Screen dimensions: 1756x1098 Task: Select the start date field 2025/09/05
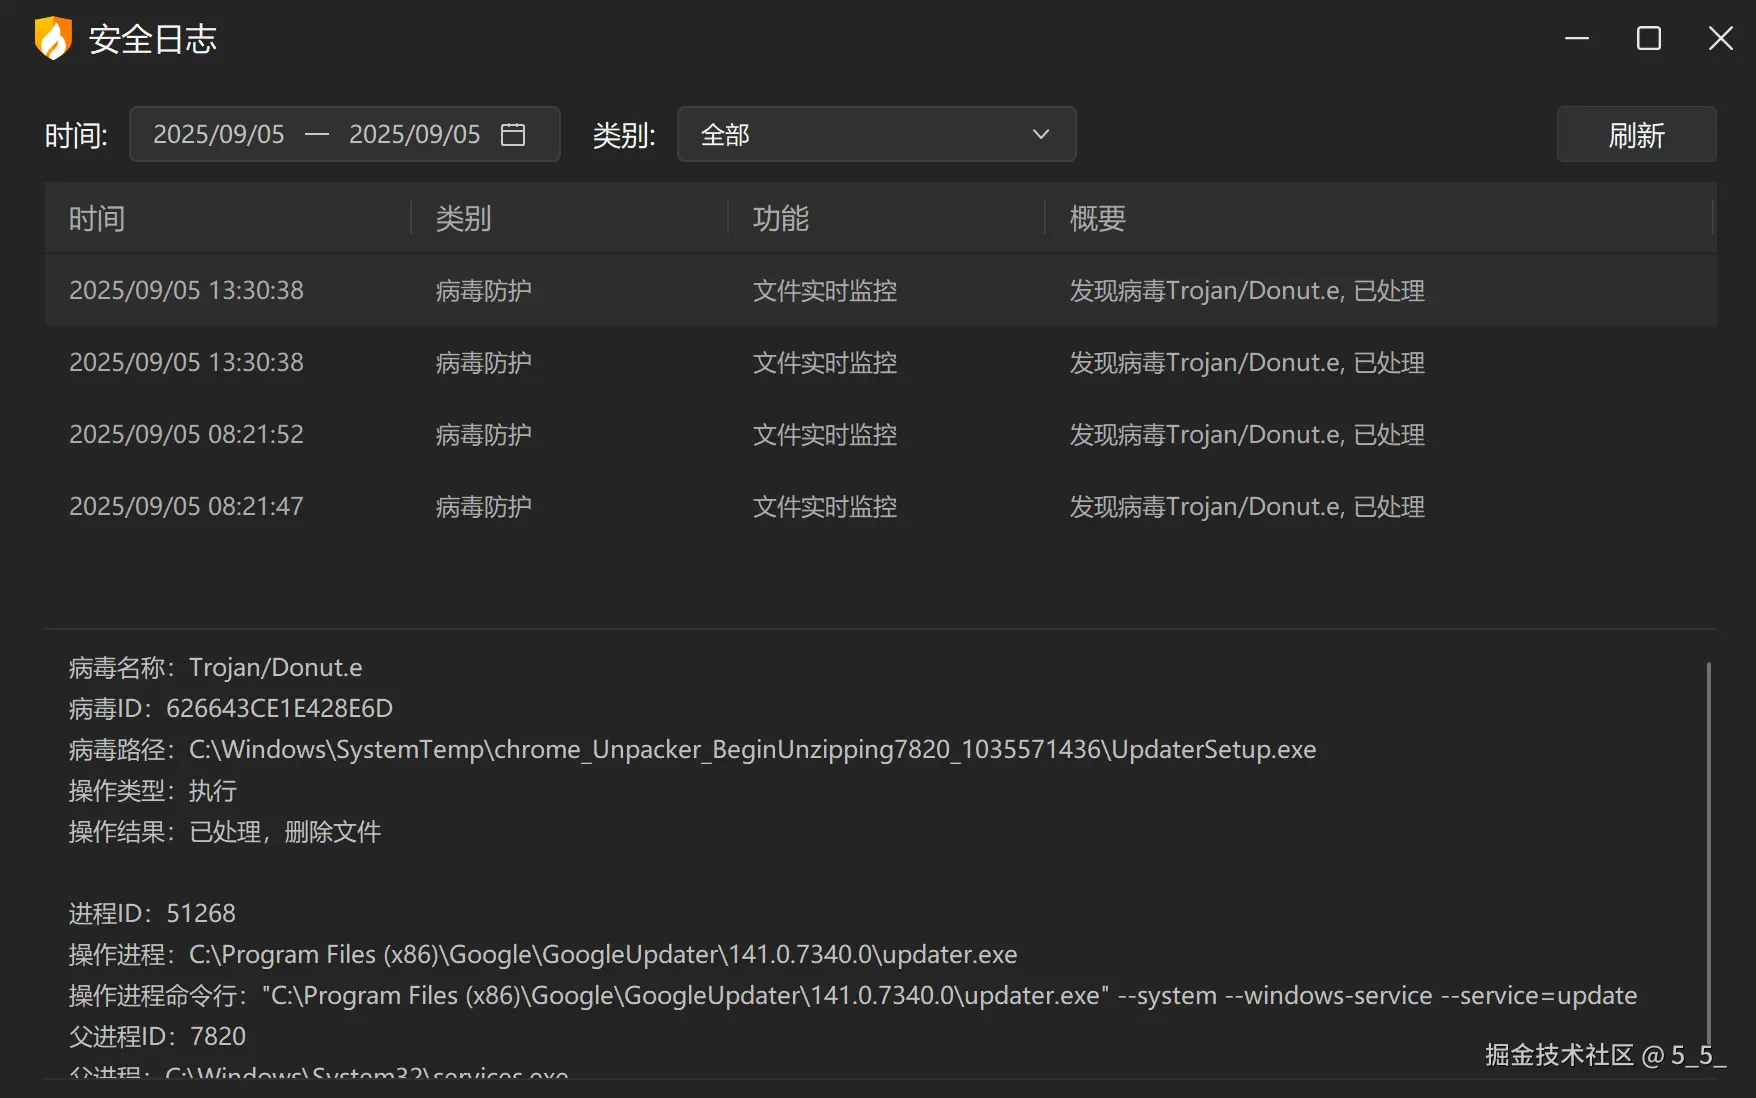click(220, 134)
